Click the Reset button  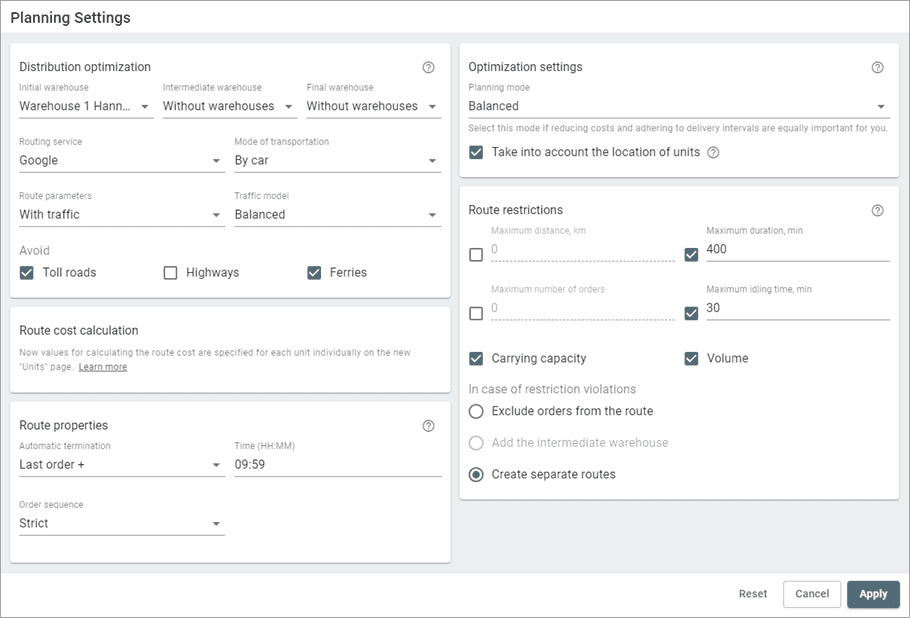tap(752, 594)
